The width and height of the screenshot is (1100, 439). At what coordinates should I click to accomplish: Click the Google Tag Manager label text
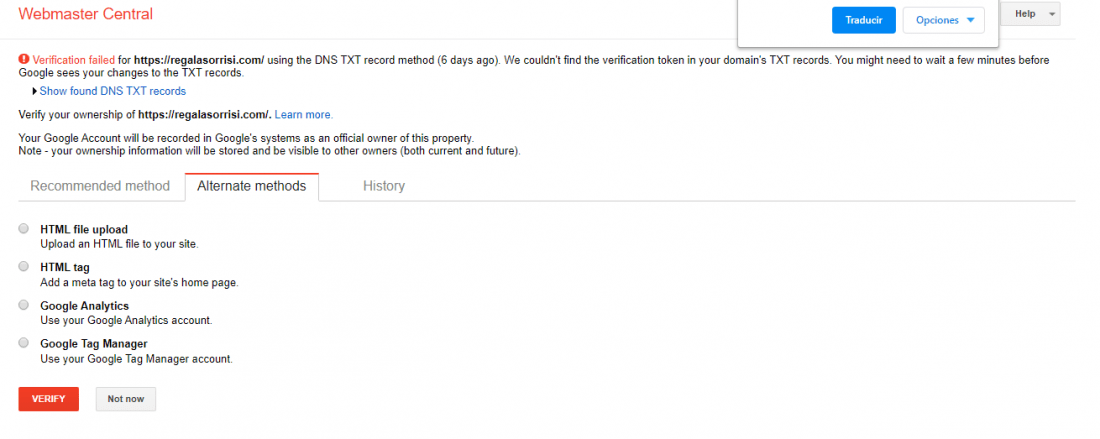tap(94, 344)
